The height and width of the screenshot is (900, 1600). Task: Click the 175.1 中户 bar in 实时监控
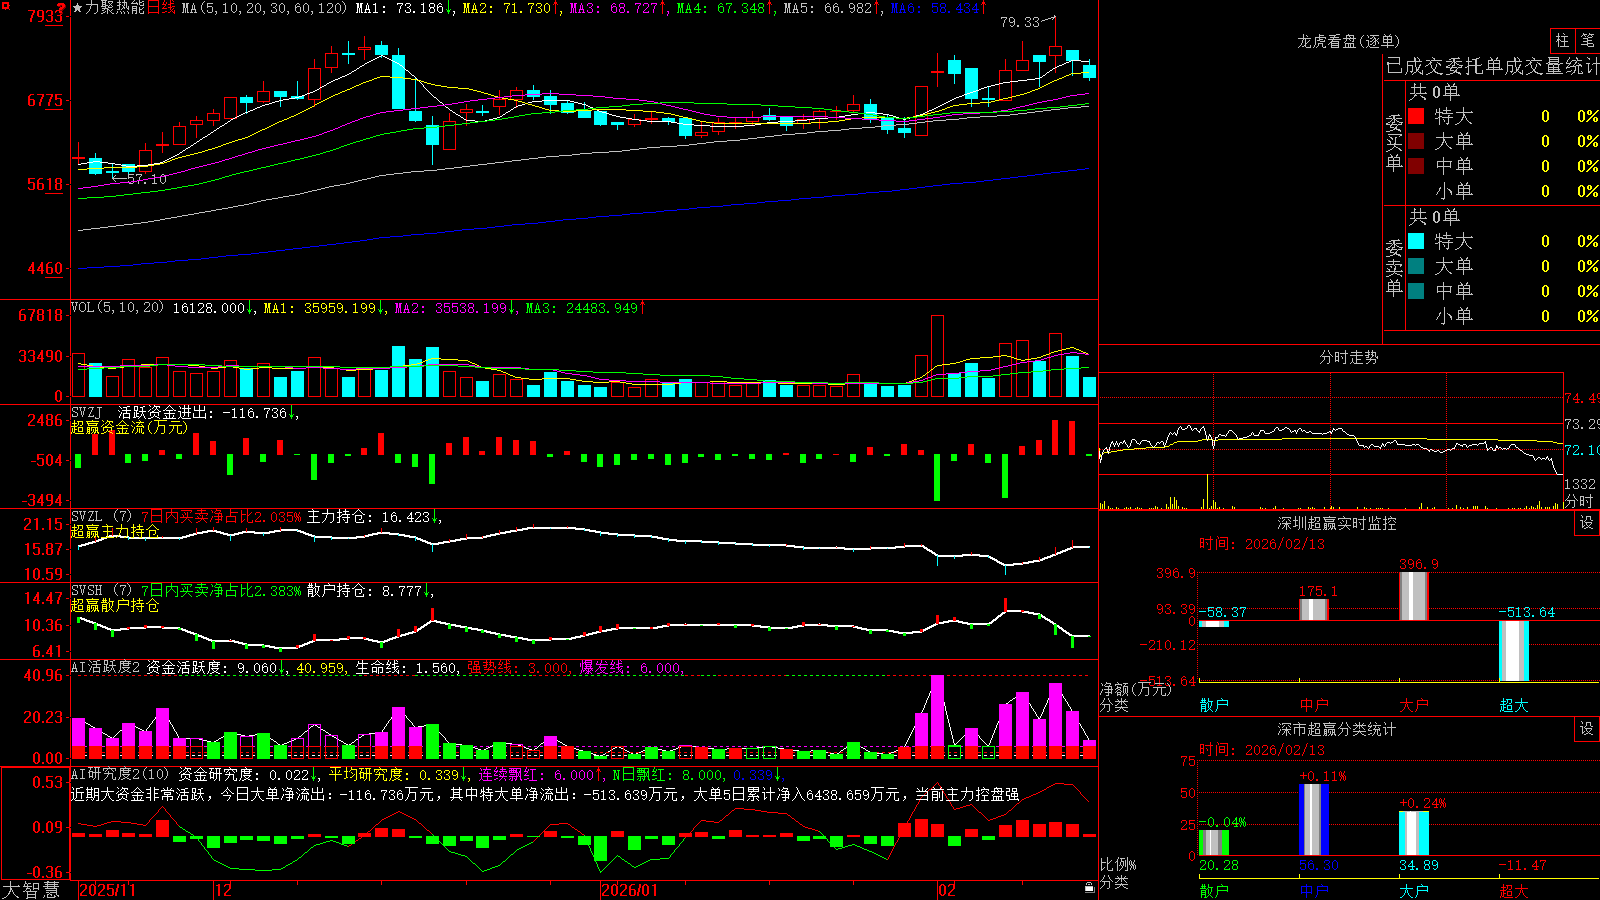point(1314,610)
